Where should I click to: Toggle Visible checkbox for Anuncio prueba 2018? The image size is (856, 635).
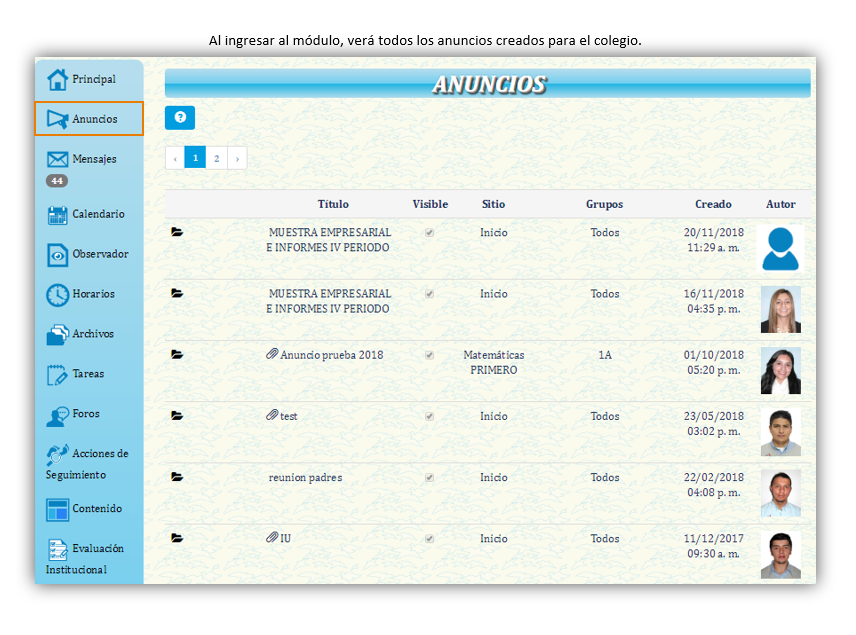pos(430,355)
